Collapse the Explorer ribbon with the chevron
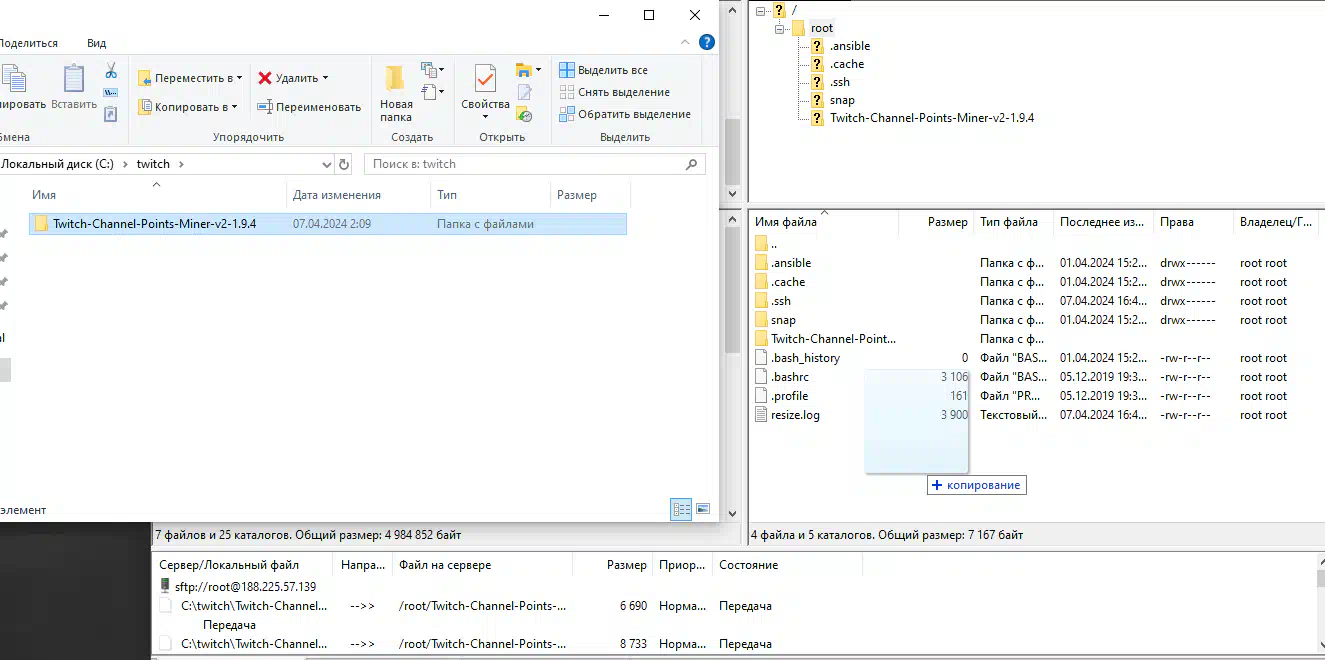Image resolution: width=1325 pixels, height=660 pixels. click(x=685, y=42)
